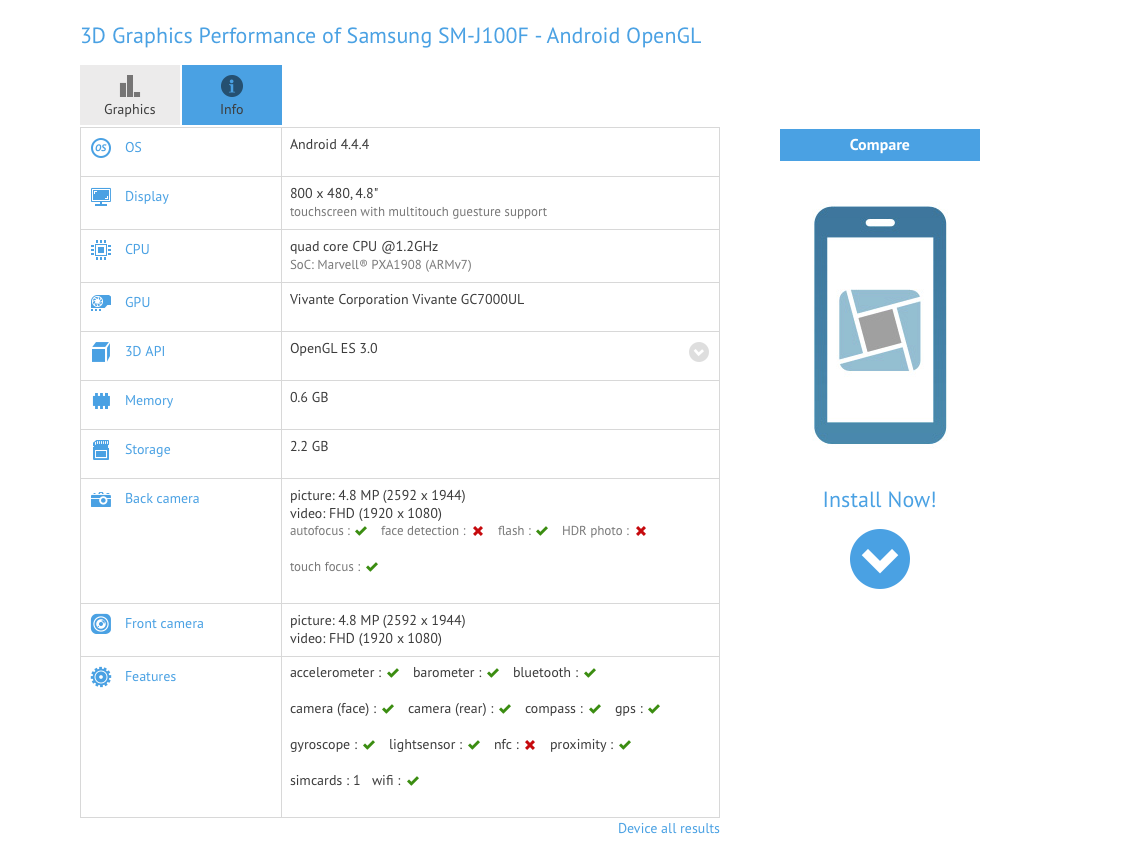Click the page title 3D Graphics Performance
The image size is (1135, 851).
point(391,36)
